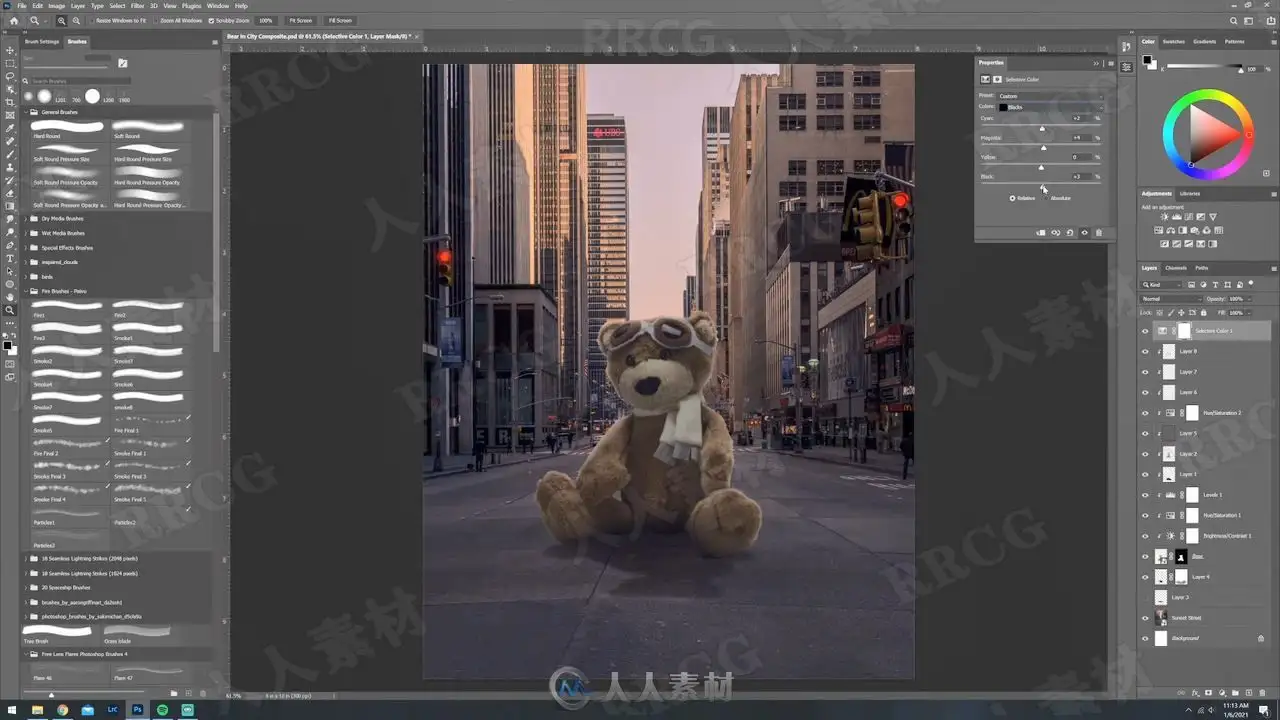Switch to the Channels tab
Screen dimensions: 1280x720
(x=1176, y=268)
